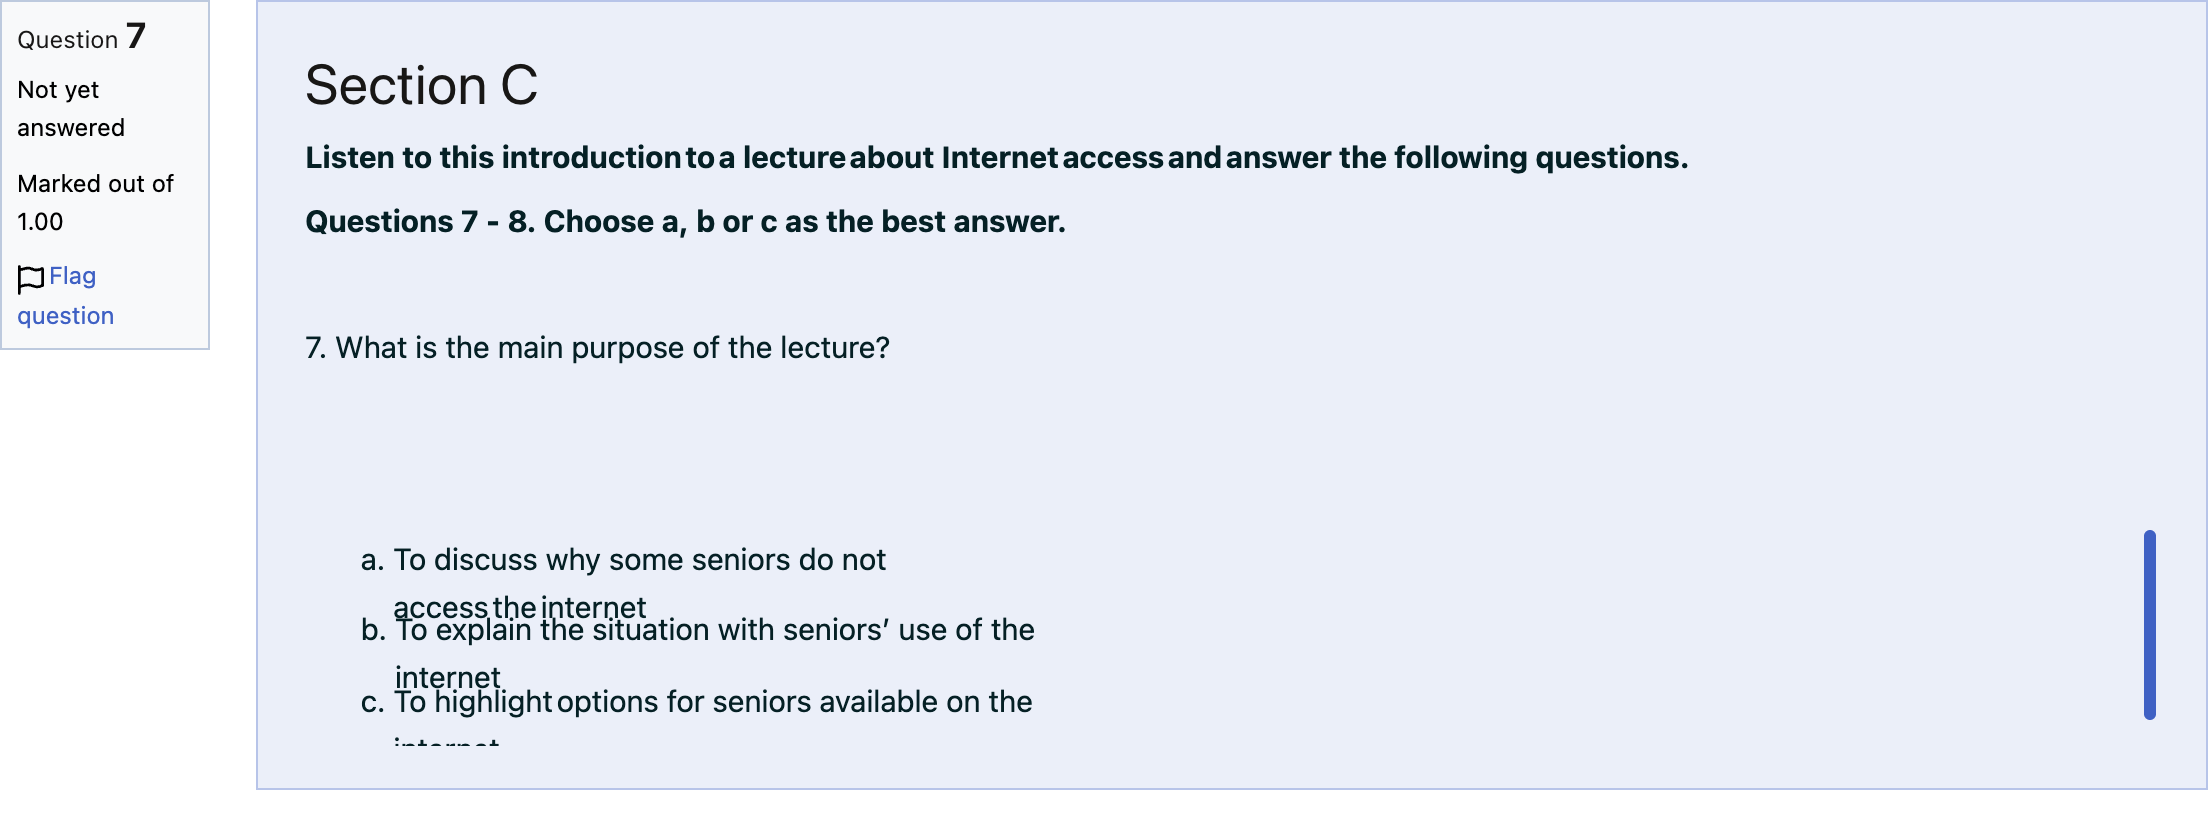
Task: Open the Flag question link
Action: (x=66, y=296)
